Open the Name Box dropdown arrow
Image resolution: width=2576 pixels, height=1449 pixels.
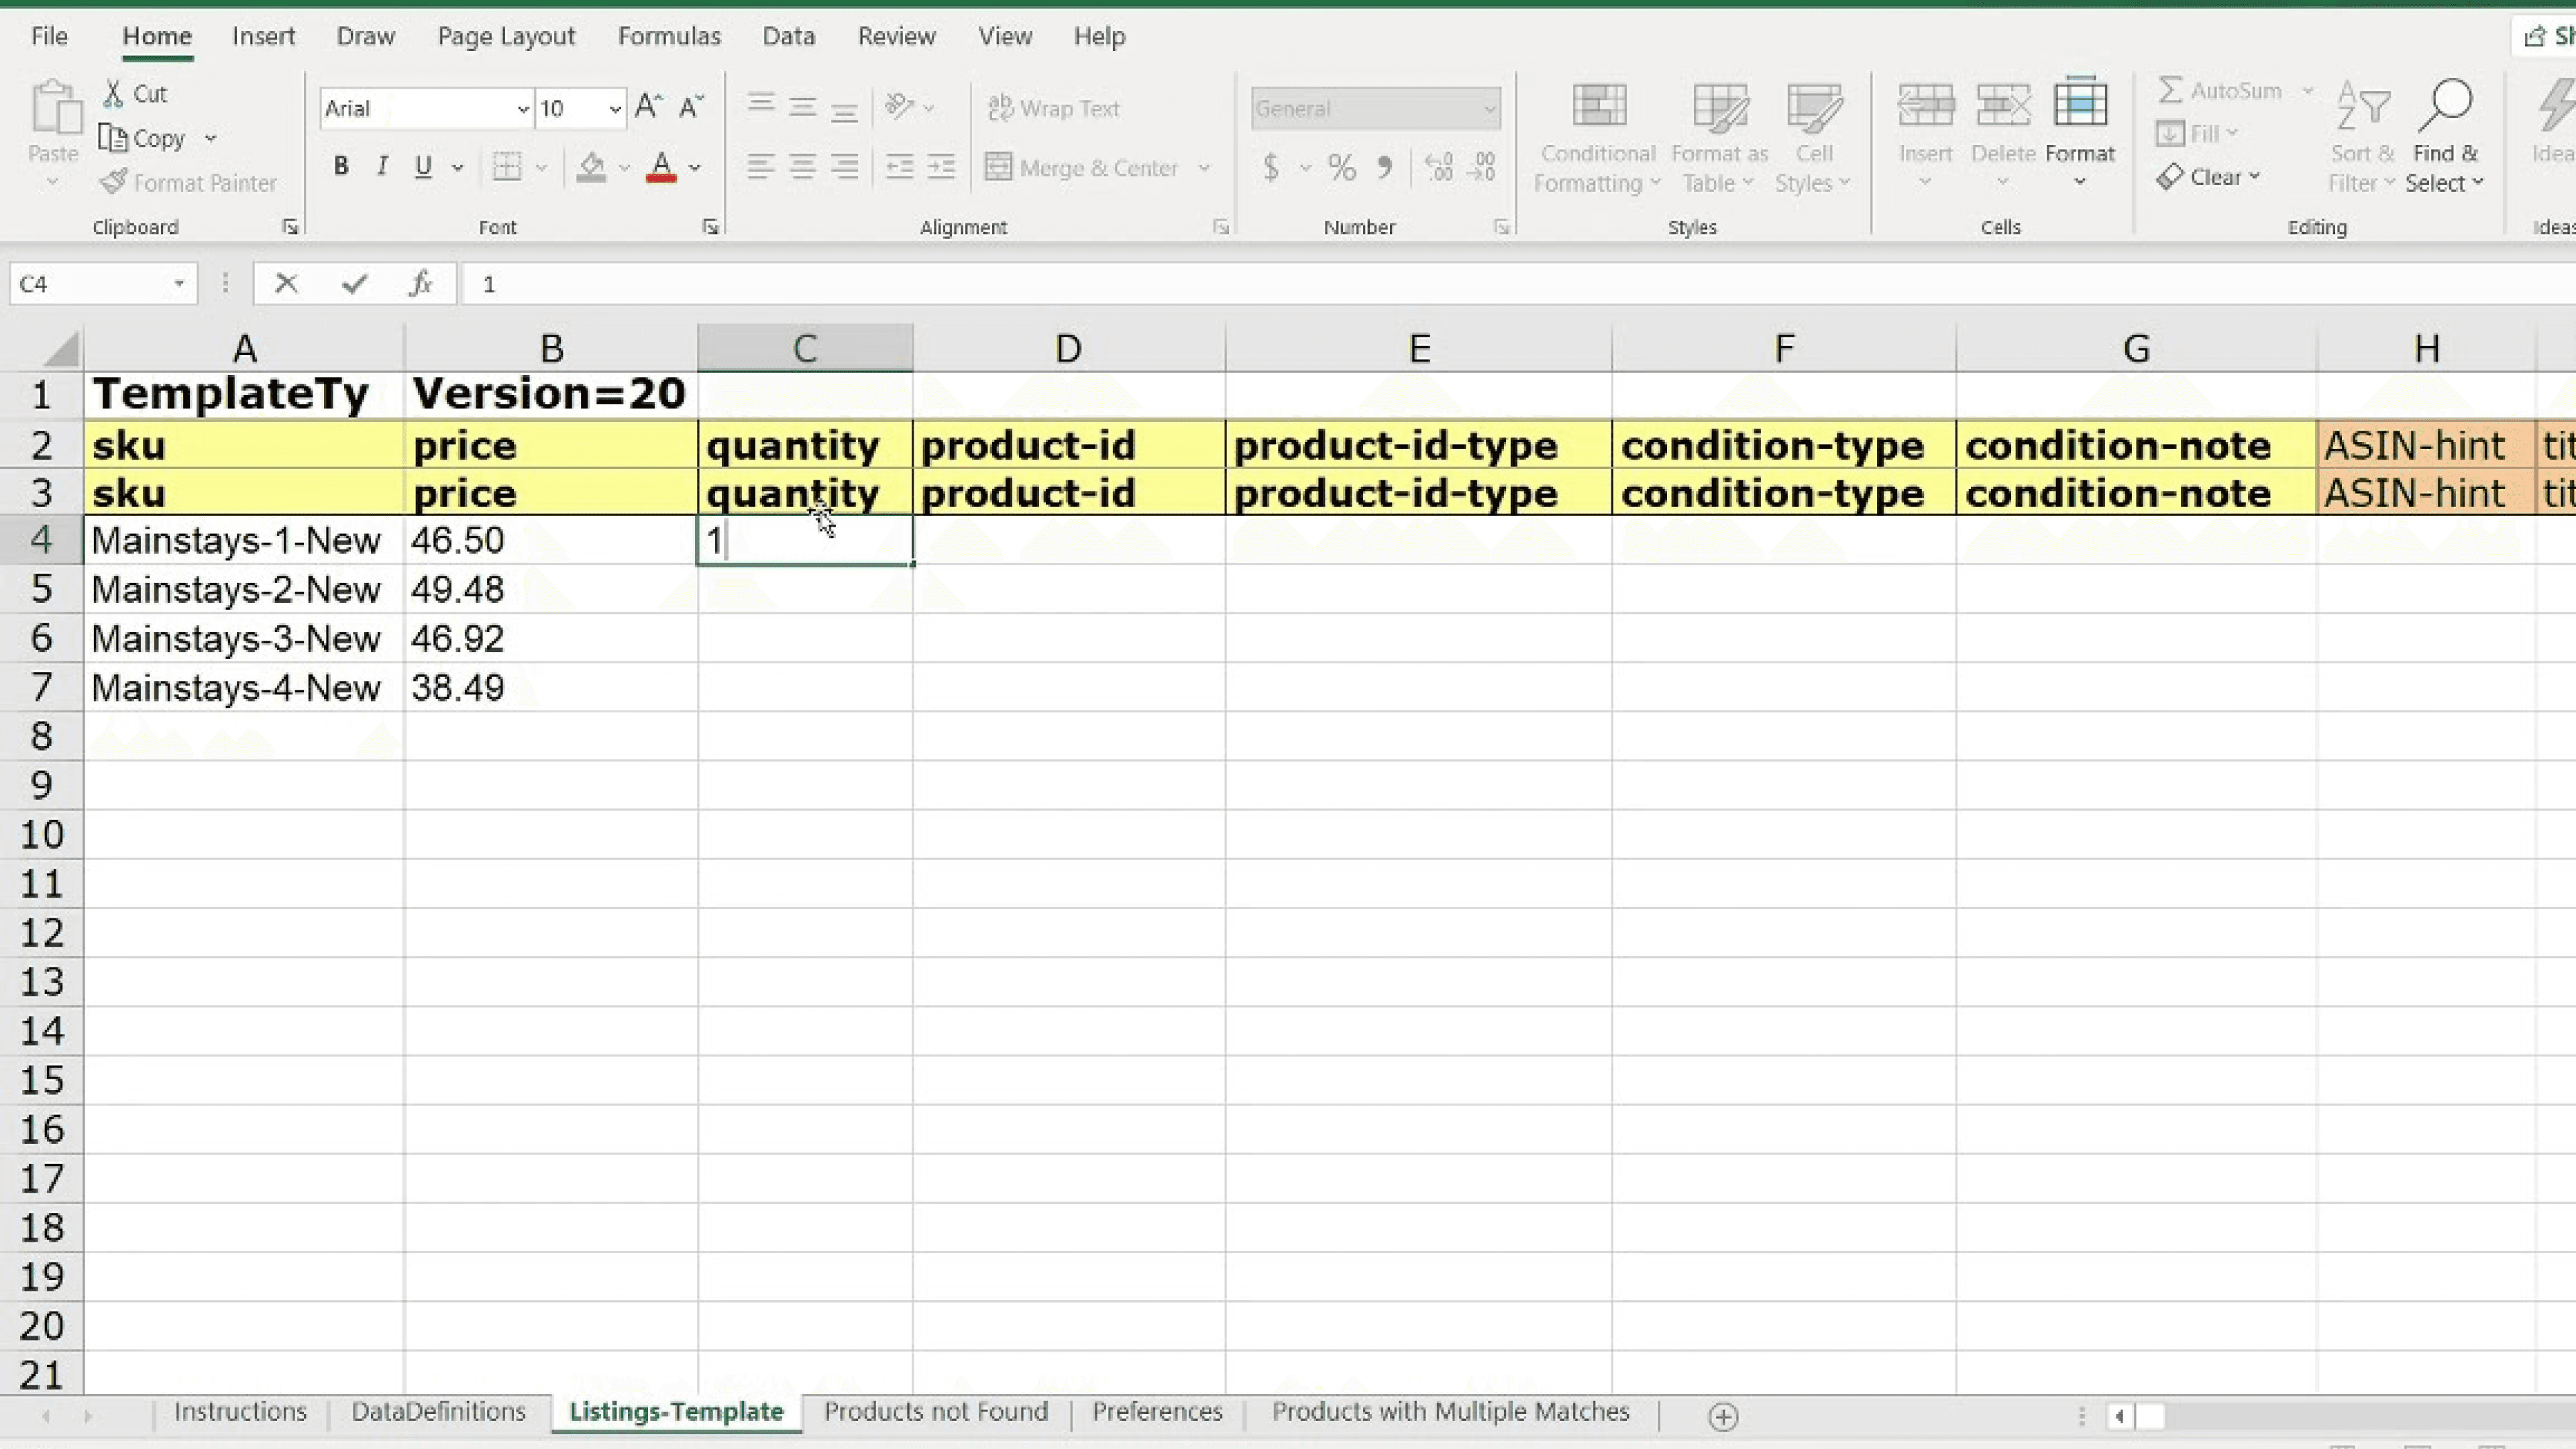coord(179,284)
